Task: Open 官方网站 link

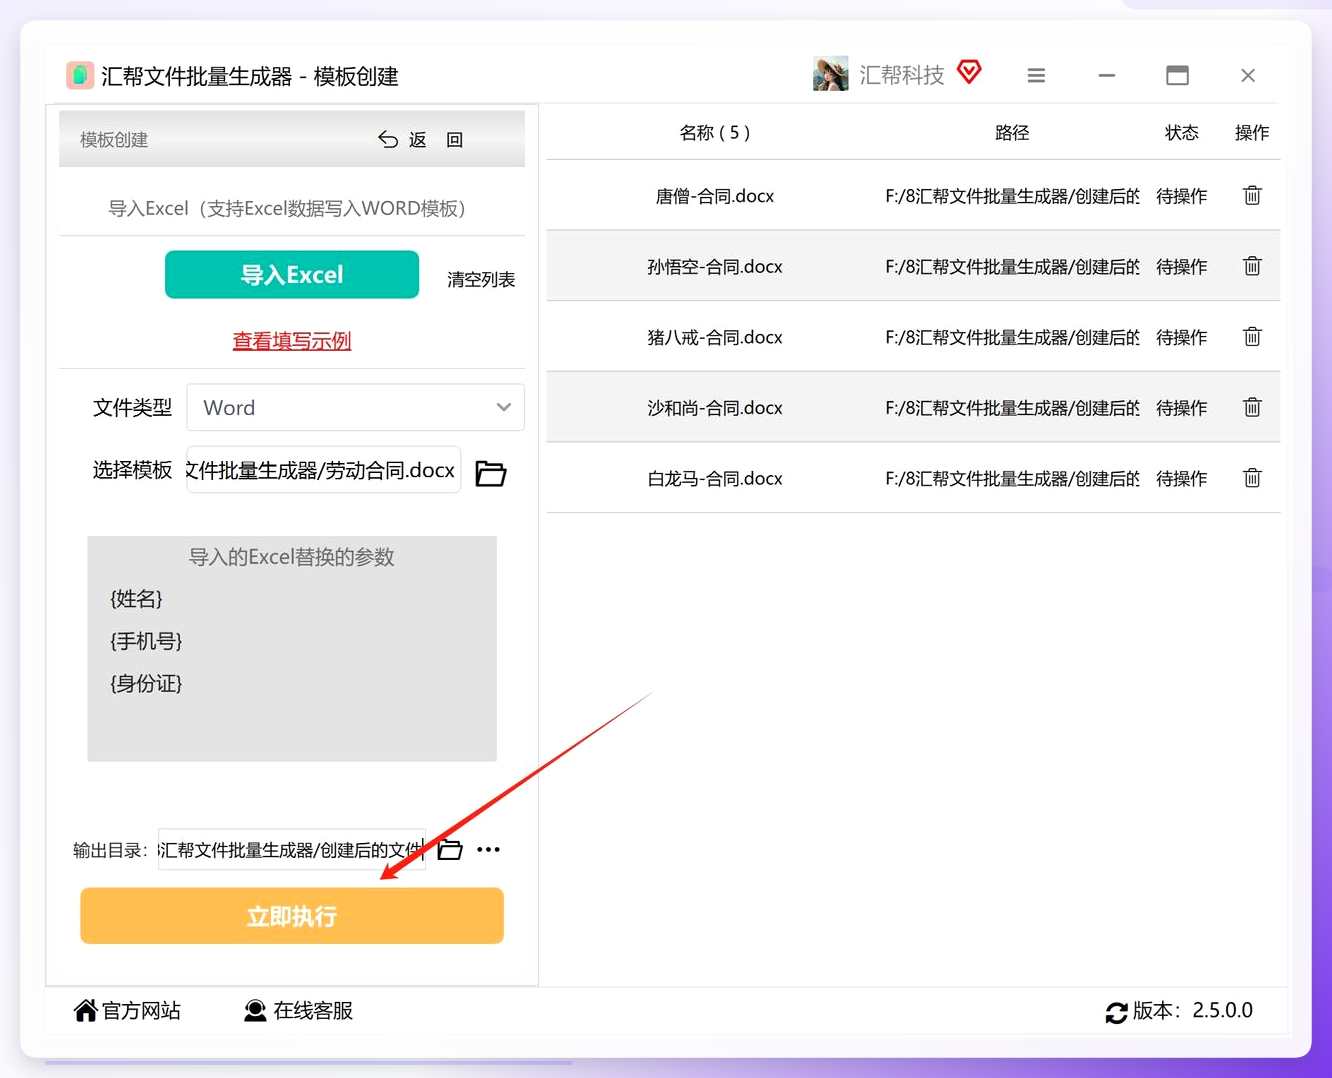Action: 127,1011
